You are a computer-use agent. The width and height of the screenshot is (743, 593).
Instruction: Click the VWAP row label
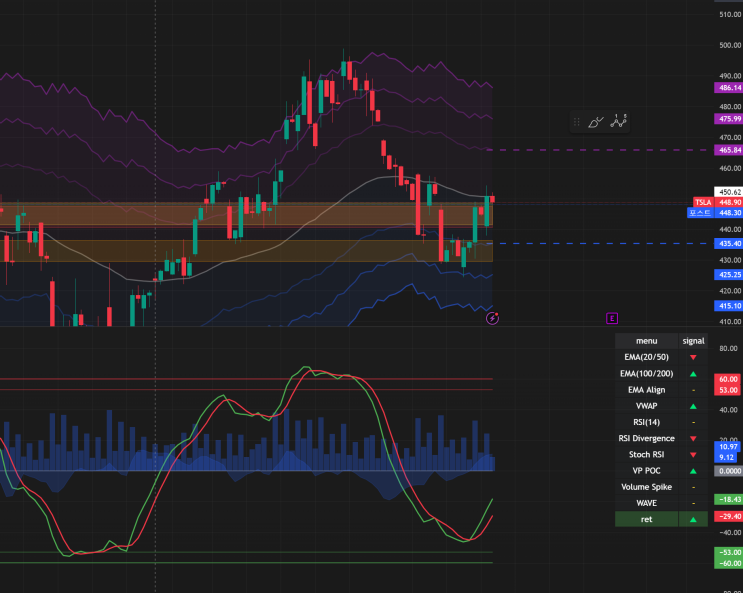click(646, 406)
